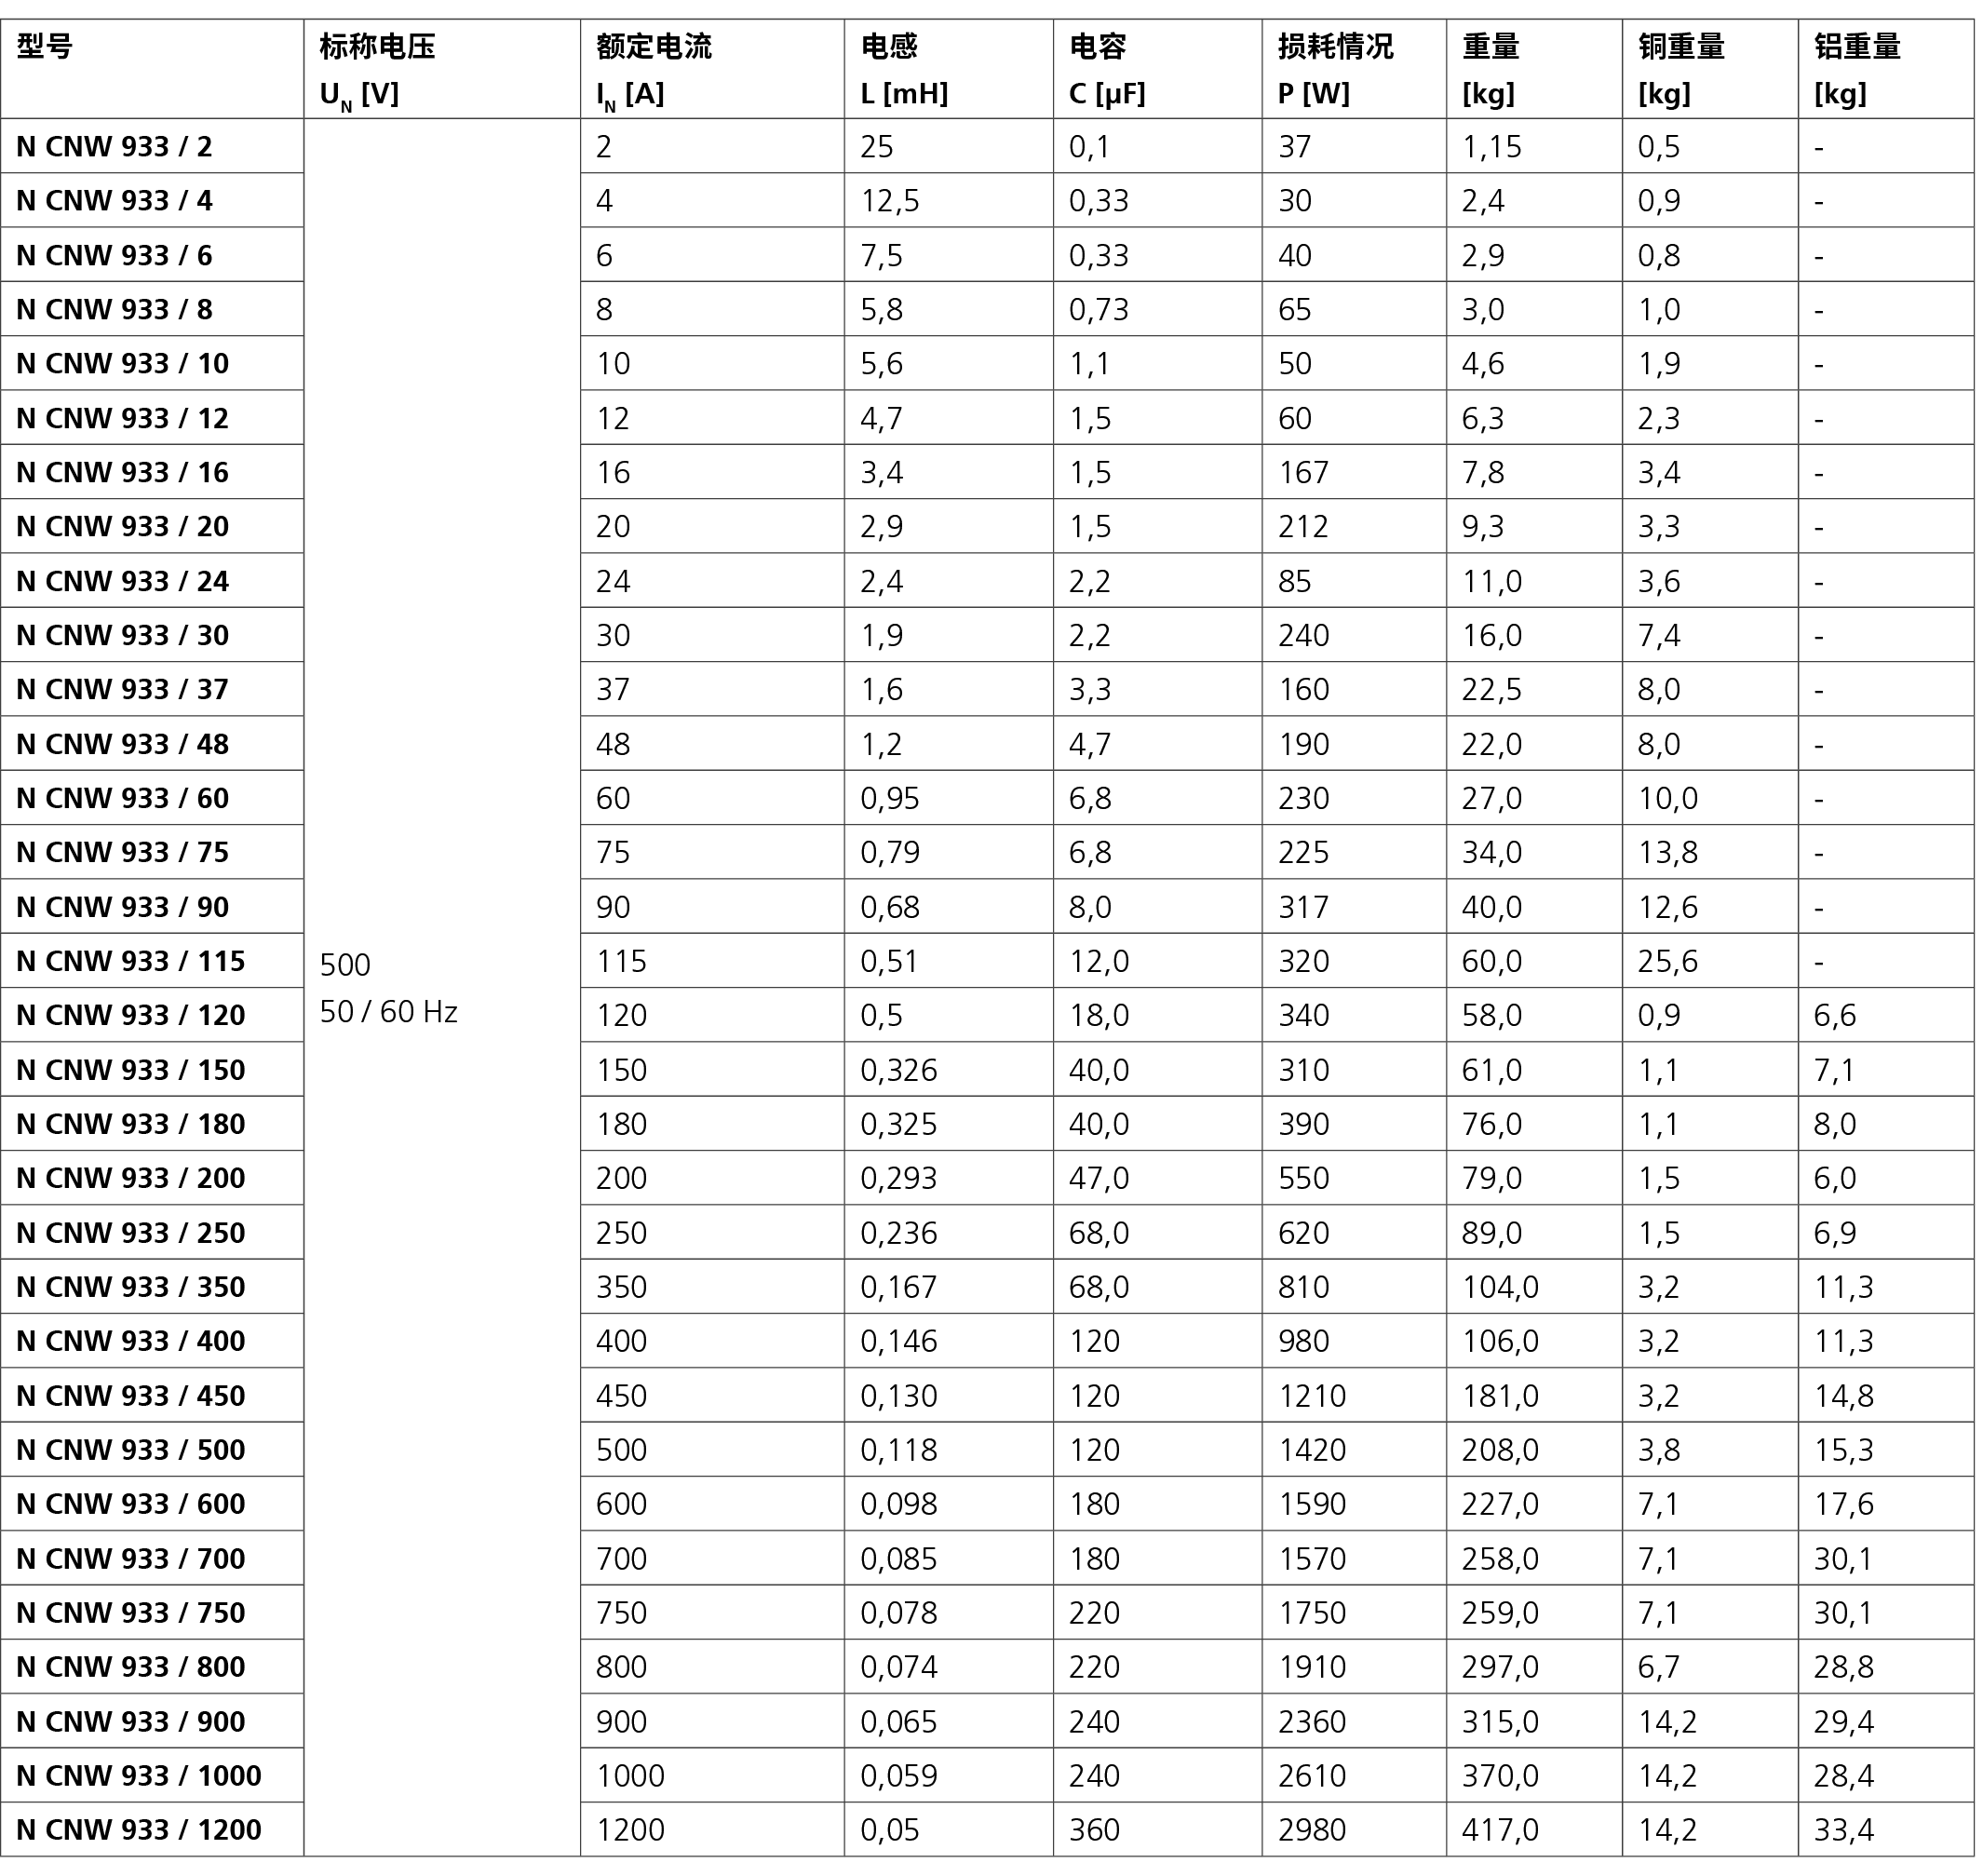1983x1876 pixels.
Task: Click loss value 2980
Action: (1311, 1830)
